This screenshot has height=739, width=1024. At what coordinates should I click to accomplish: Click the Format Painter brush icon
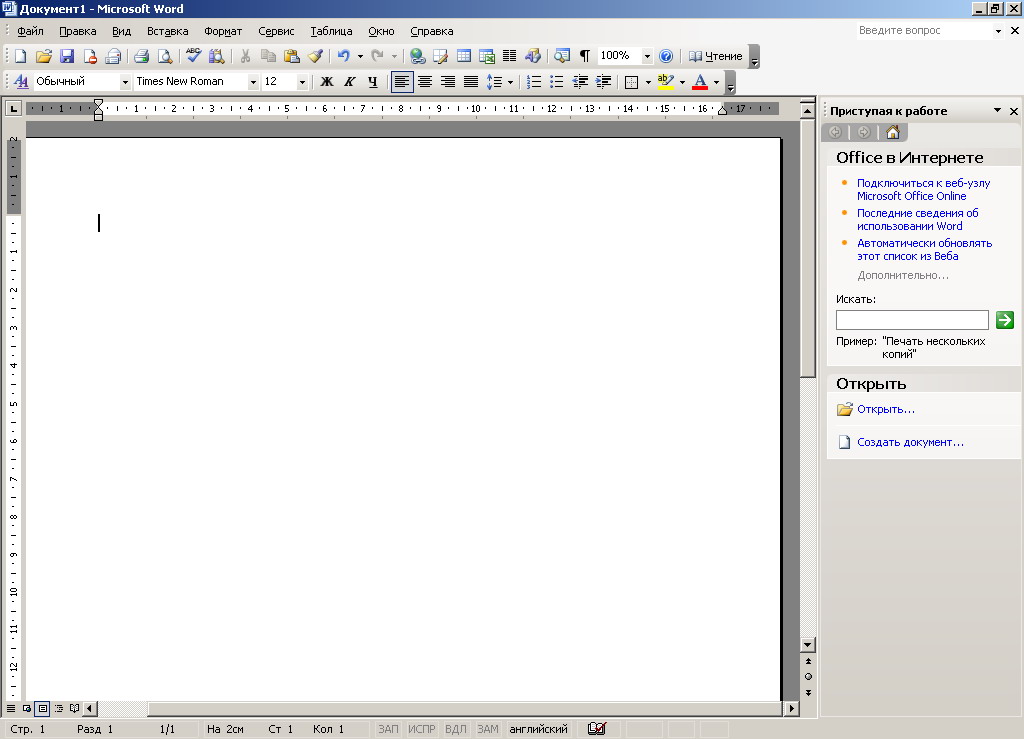coord(315,57)
